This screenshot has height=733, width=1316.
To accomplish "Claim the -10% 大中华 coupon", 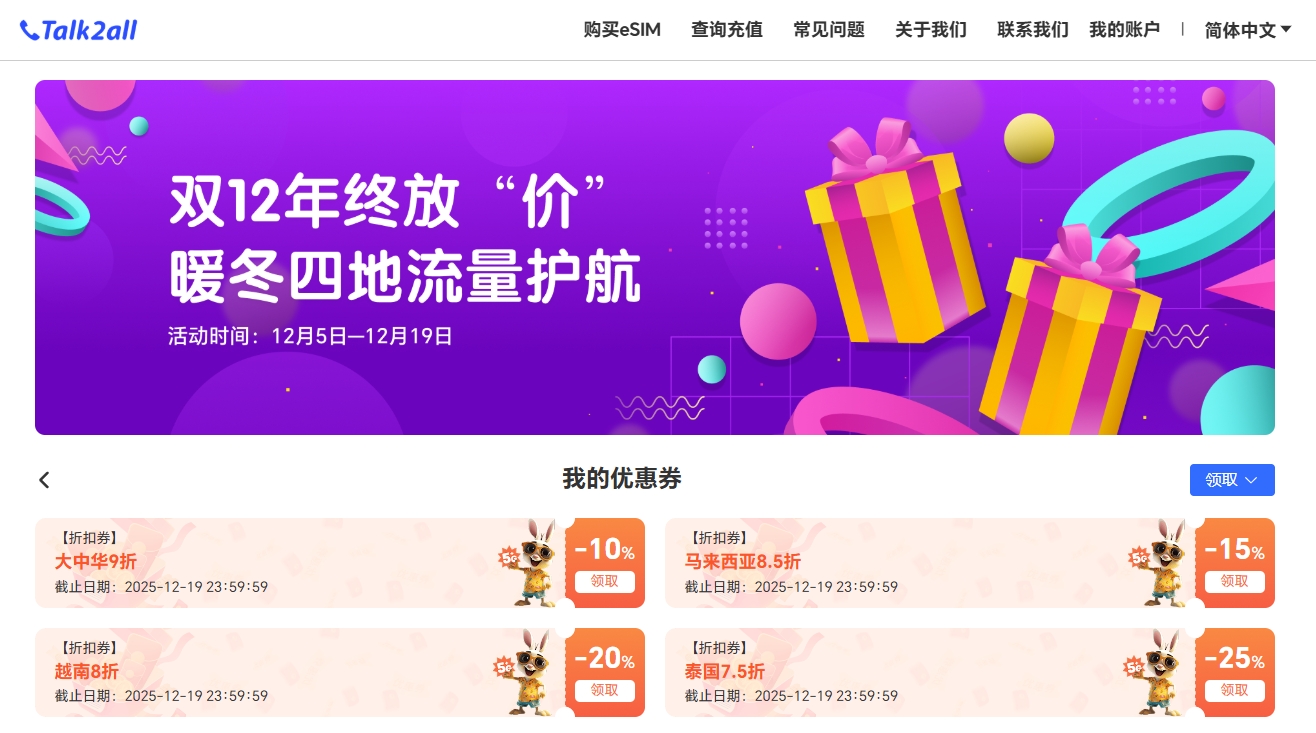I will click(x=605, y=581).
